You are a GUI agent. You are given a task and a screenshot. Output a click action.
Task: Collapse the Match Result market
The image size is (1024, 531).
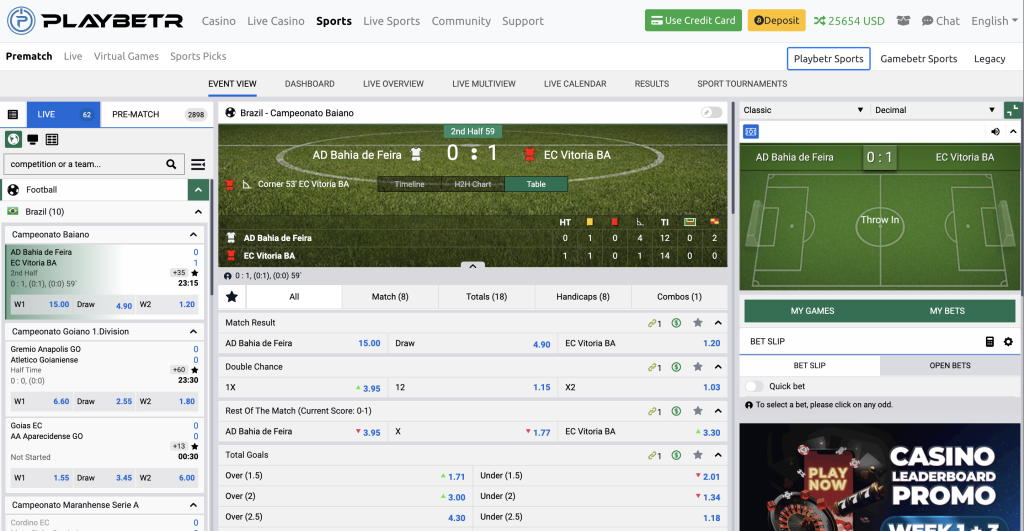click(718, 323)
